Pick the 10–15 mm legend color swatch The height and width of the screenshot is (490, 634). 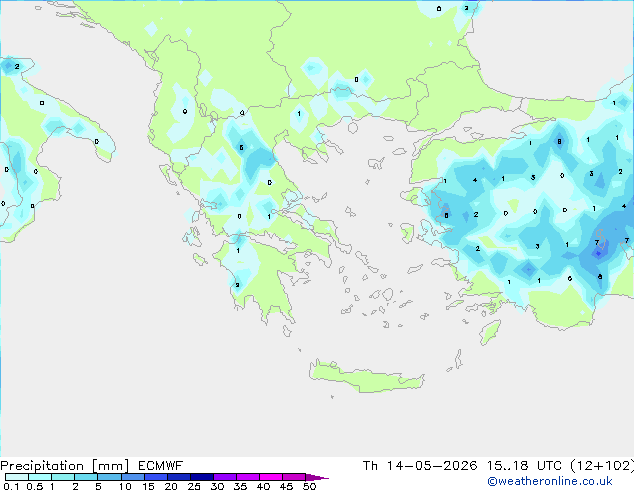pos(133,477)
